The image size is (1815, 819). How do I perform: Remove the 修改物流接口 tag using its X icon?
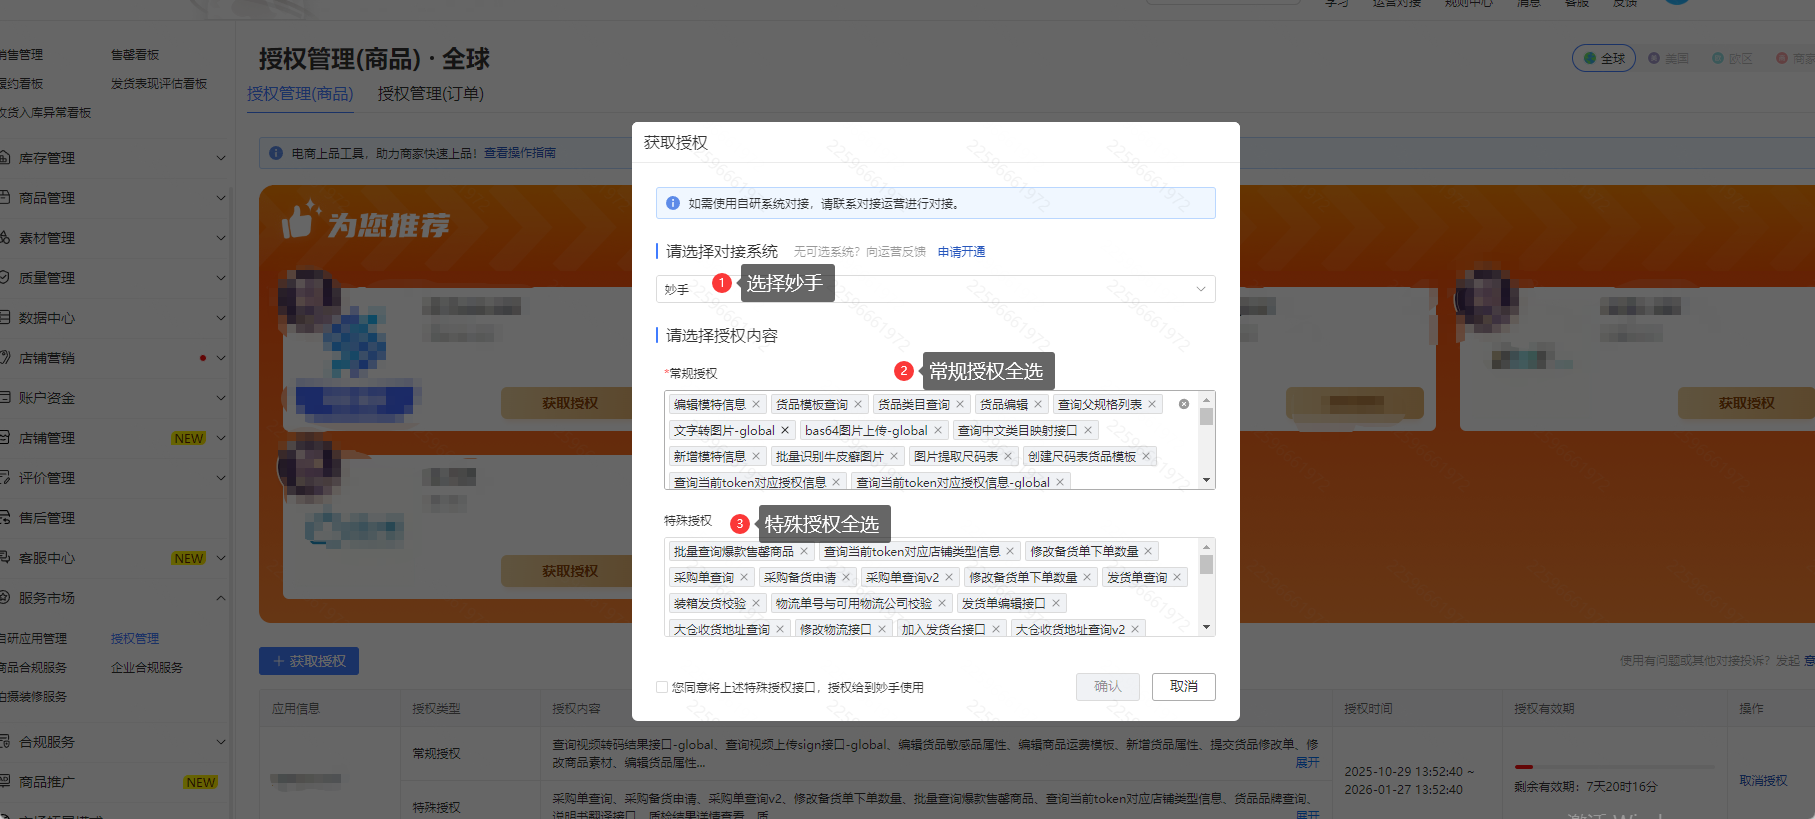pos(882,629)
